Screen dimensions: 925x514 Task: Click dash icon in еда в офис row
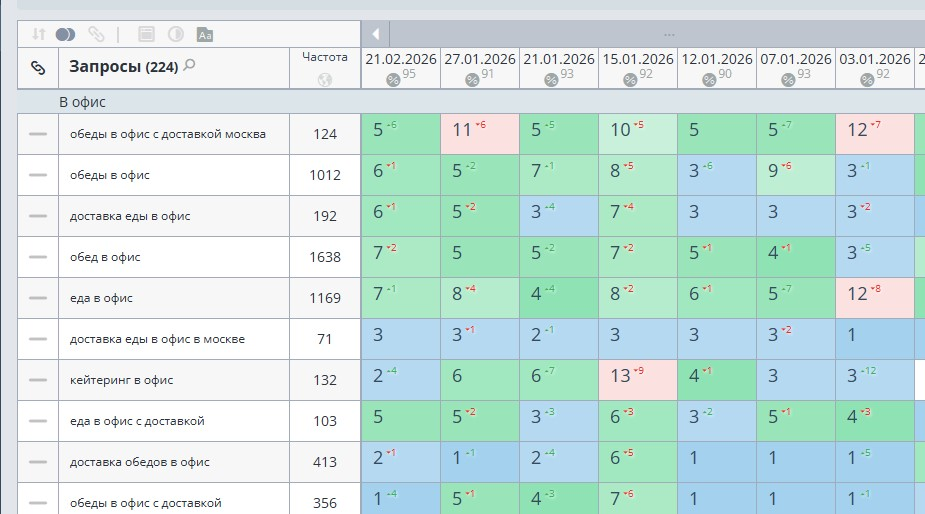(x=38, y=298)
